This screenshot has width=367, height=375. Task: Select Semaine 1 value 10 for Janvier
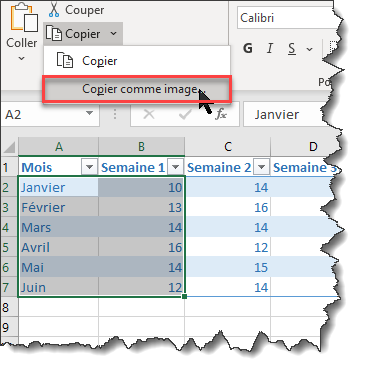(141, 188)
